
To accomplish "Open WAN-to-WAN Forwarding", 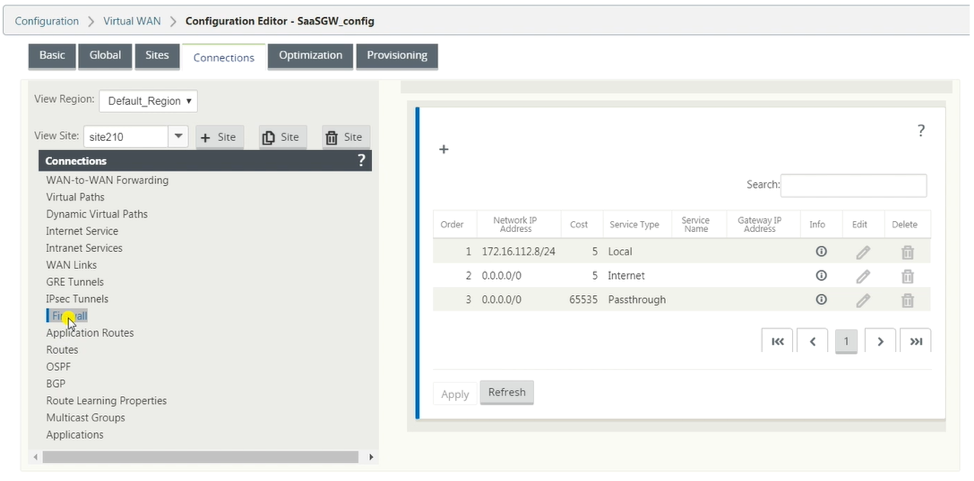I will pos(107,180).
